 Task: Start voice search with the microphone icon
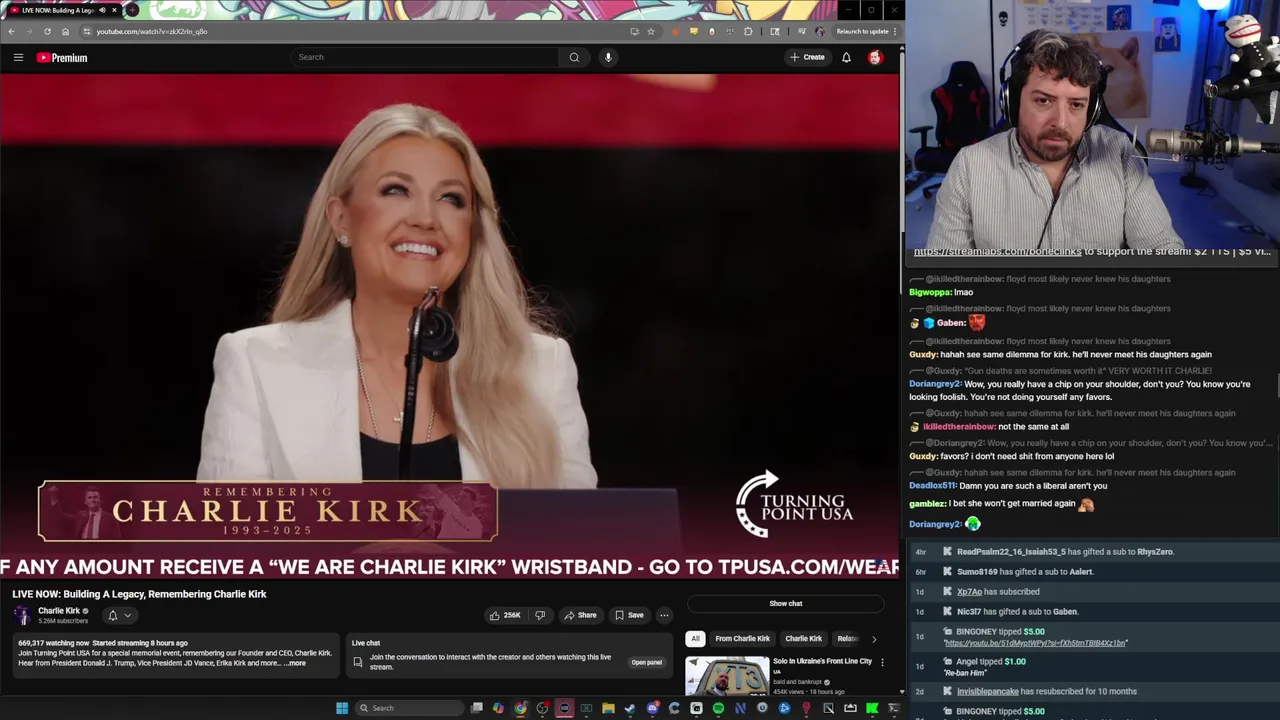608,57
